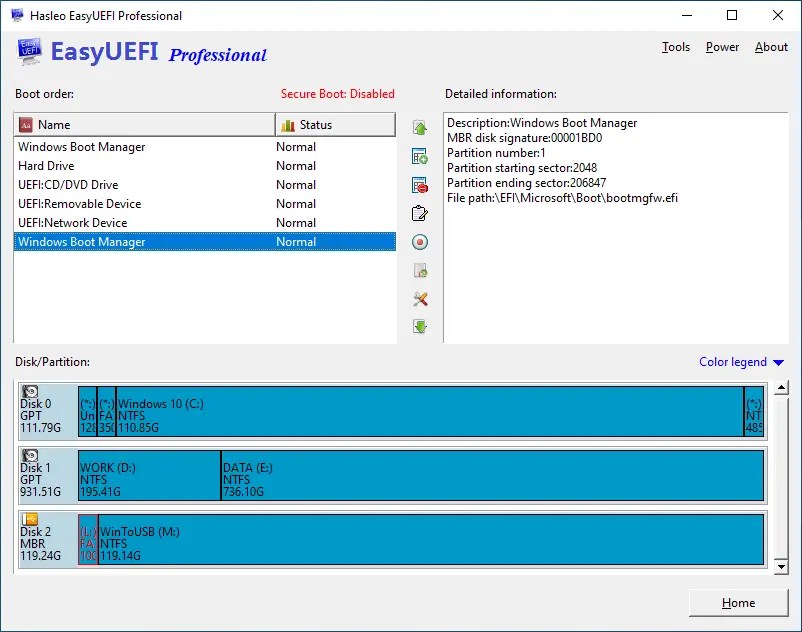Select the last NTFS partition on Disk 0

pos(754,412)
